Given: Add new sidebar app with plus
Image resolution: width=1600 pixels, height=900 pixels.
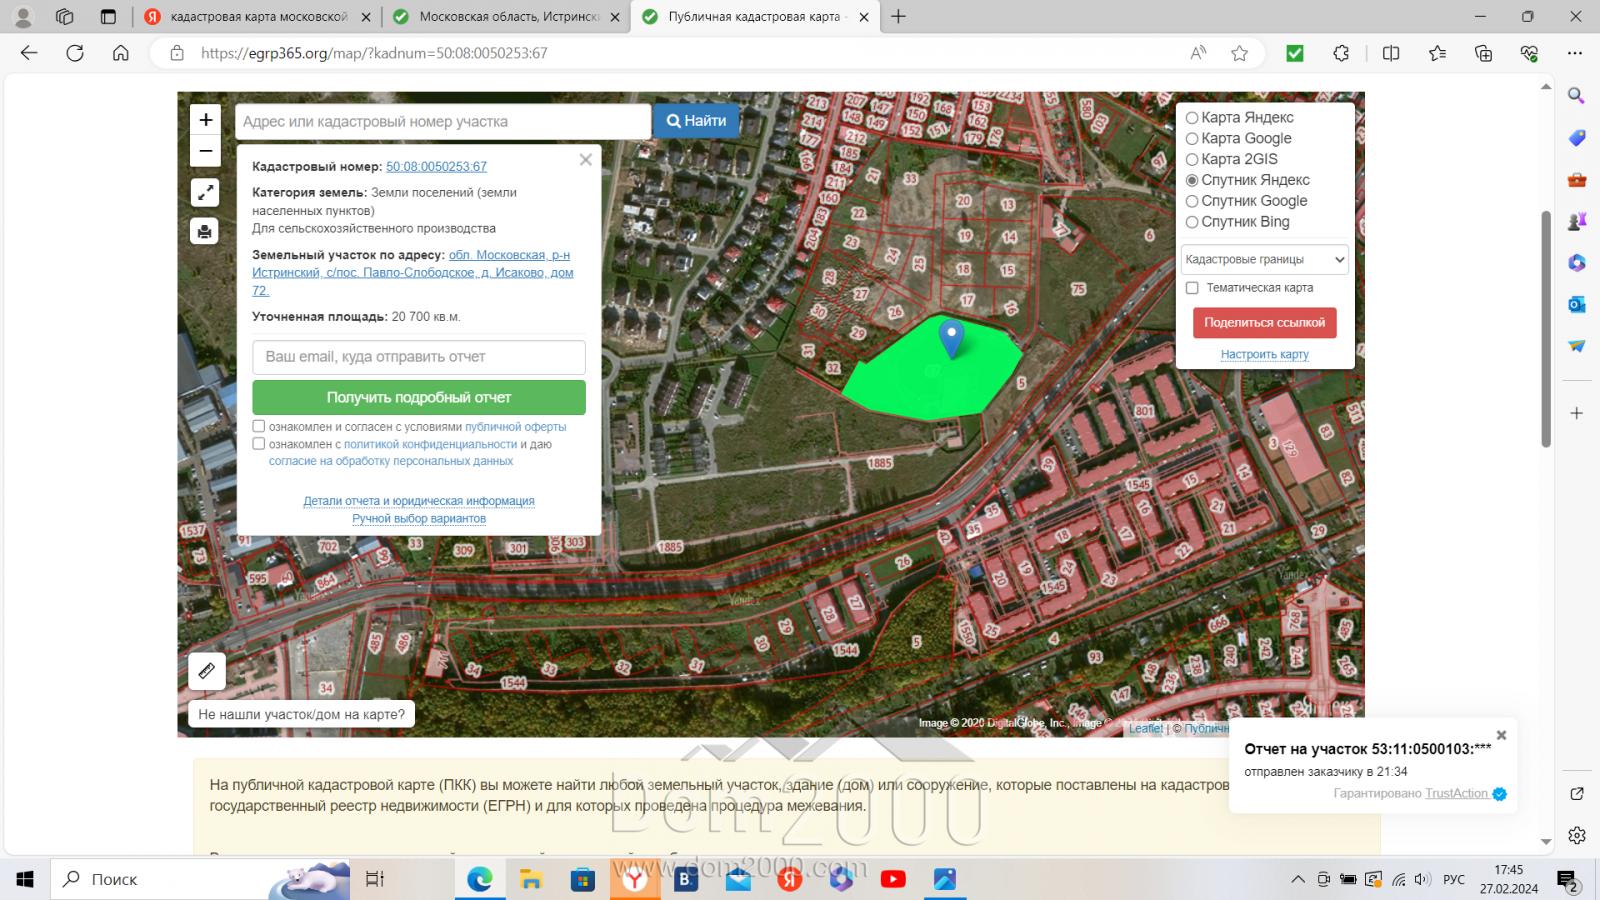Looking at the screenshot, I should pos(1577,413).
